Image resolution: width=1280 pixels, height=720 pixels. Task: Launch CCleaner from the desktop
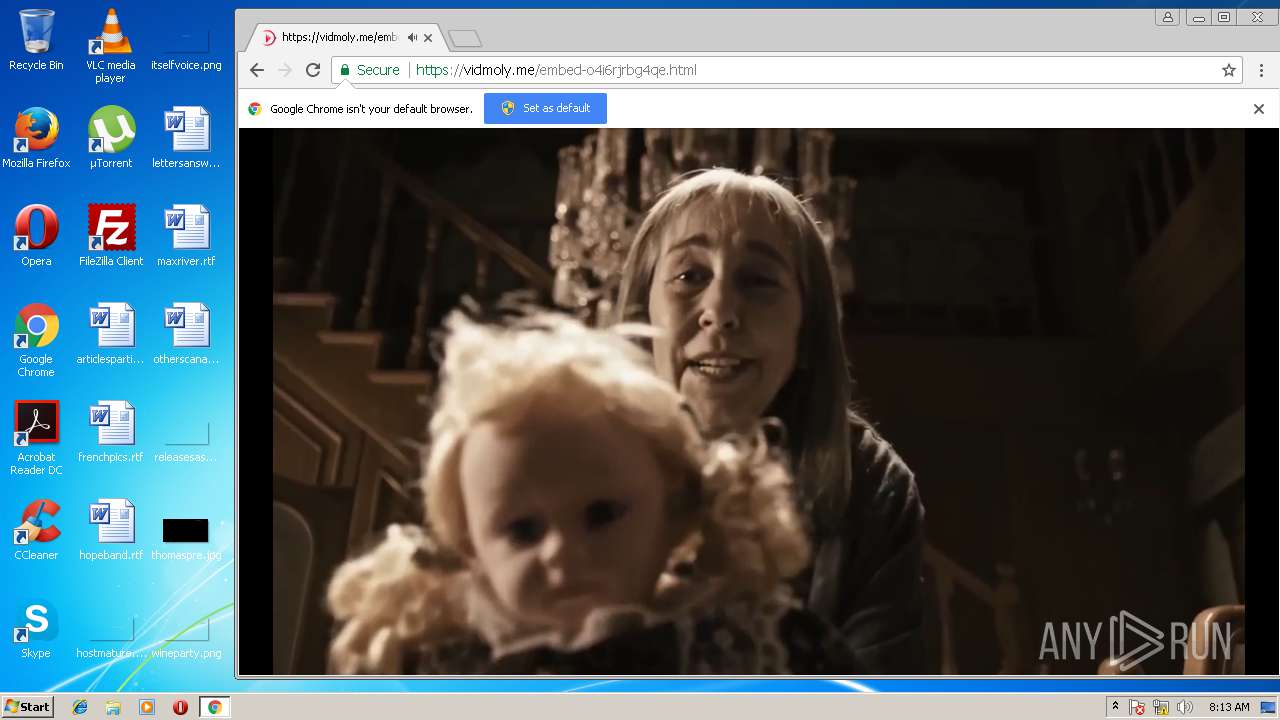[36, 530]
